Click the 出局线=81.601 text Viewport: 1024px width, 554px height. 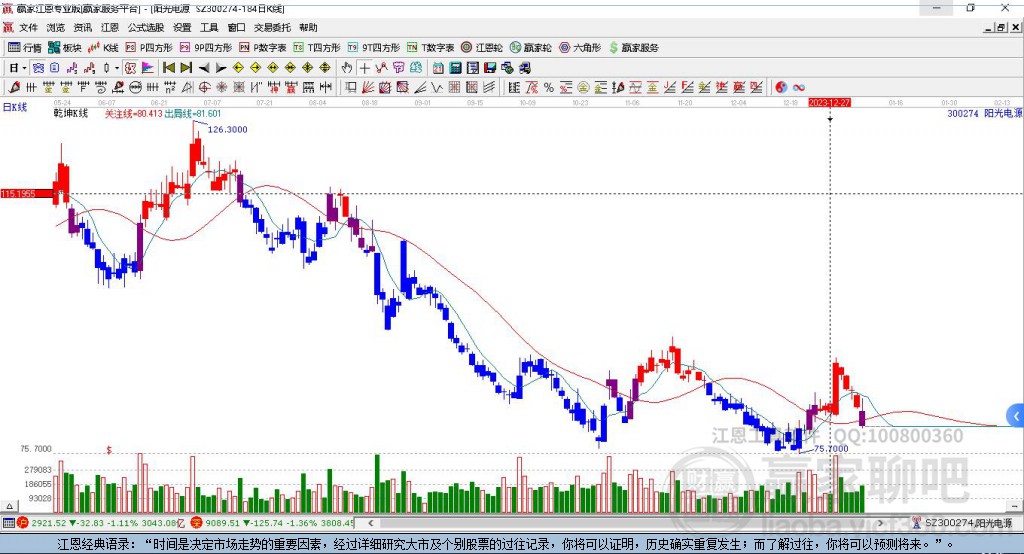point(192,114)
